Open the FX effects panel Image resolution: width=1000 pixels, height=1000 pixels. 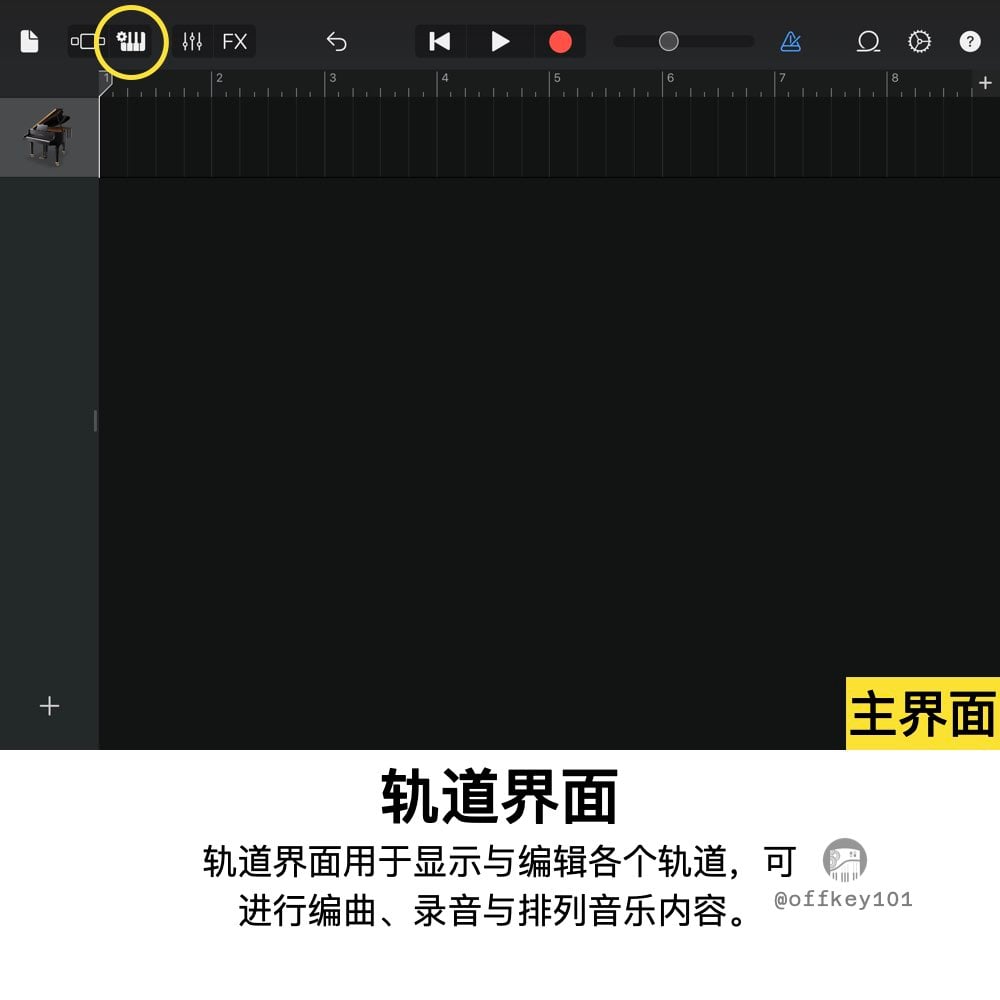(x=236, y=41)
